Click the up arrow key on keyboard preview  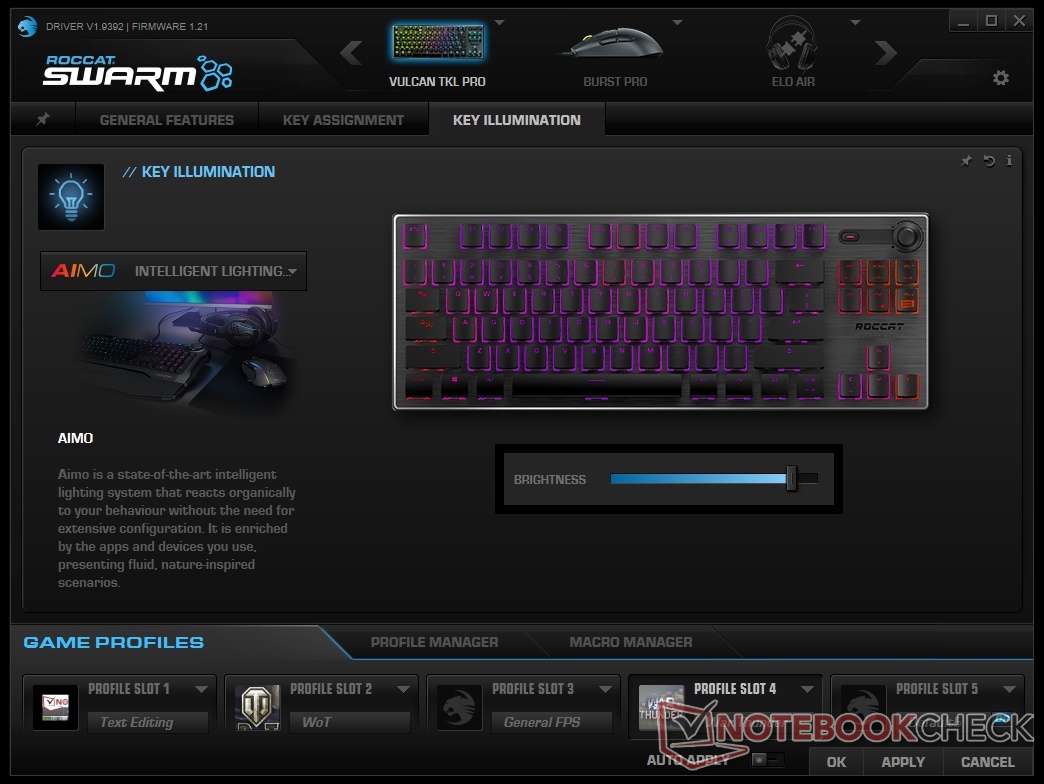point(878,357)
